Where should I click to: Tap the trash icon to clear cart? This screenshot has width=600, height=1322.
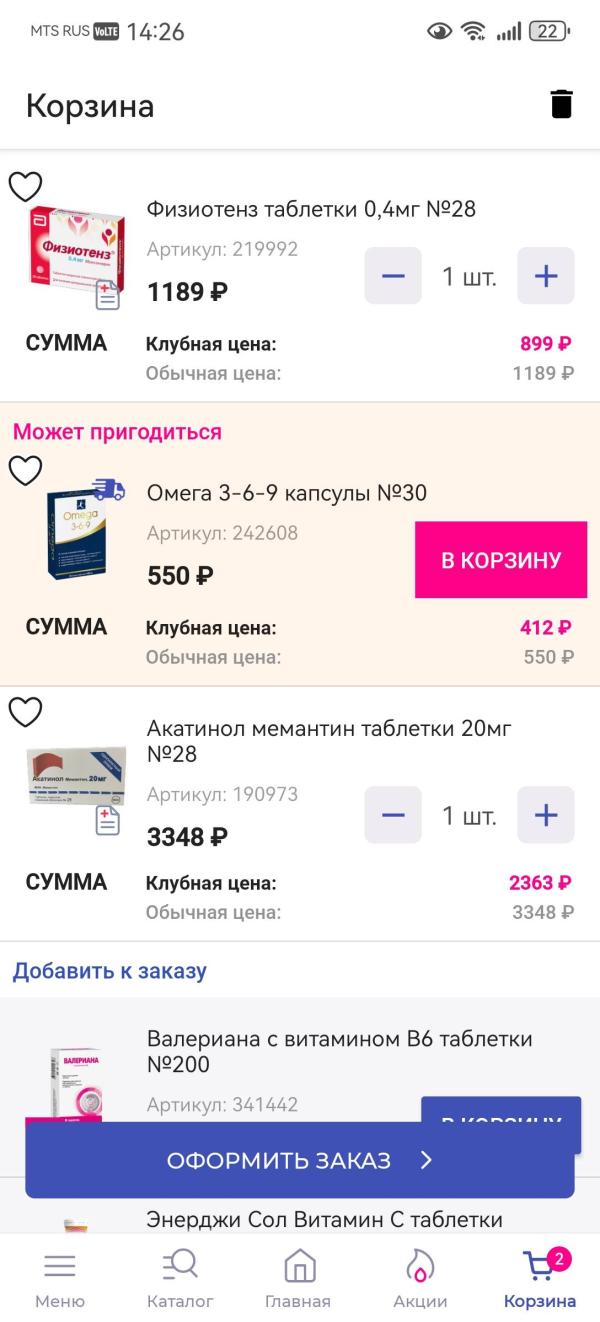[562, 104]
